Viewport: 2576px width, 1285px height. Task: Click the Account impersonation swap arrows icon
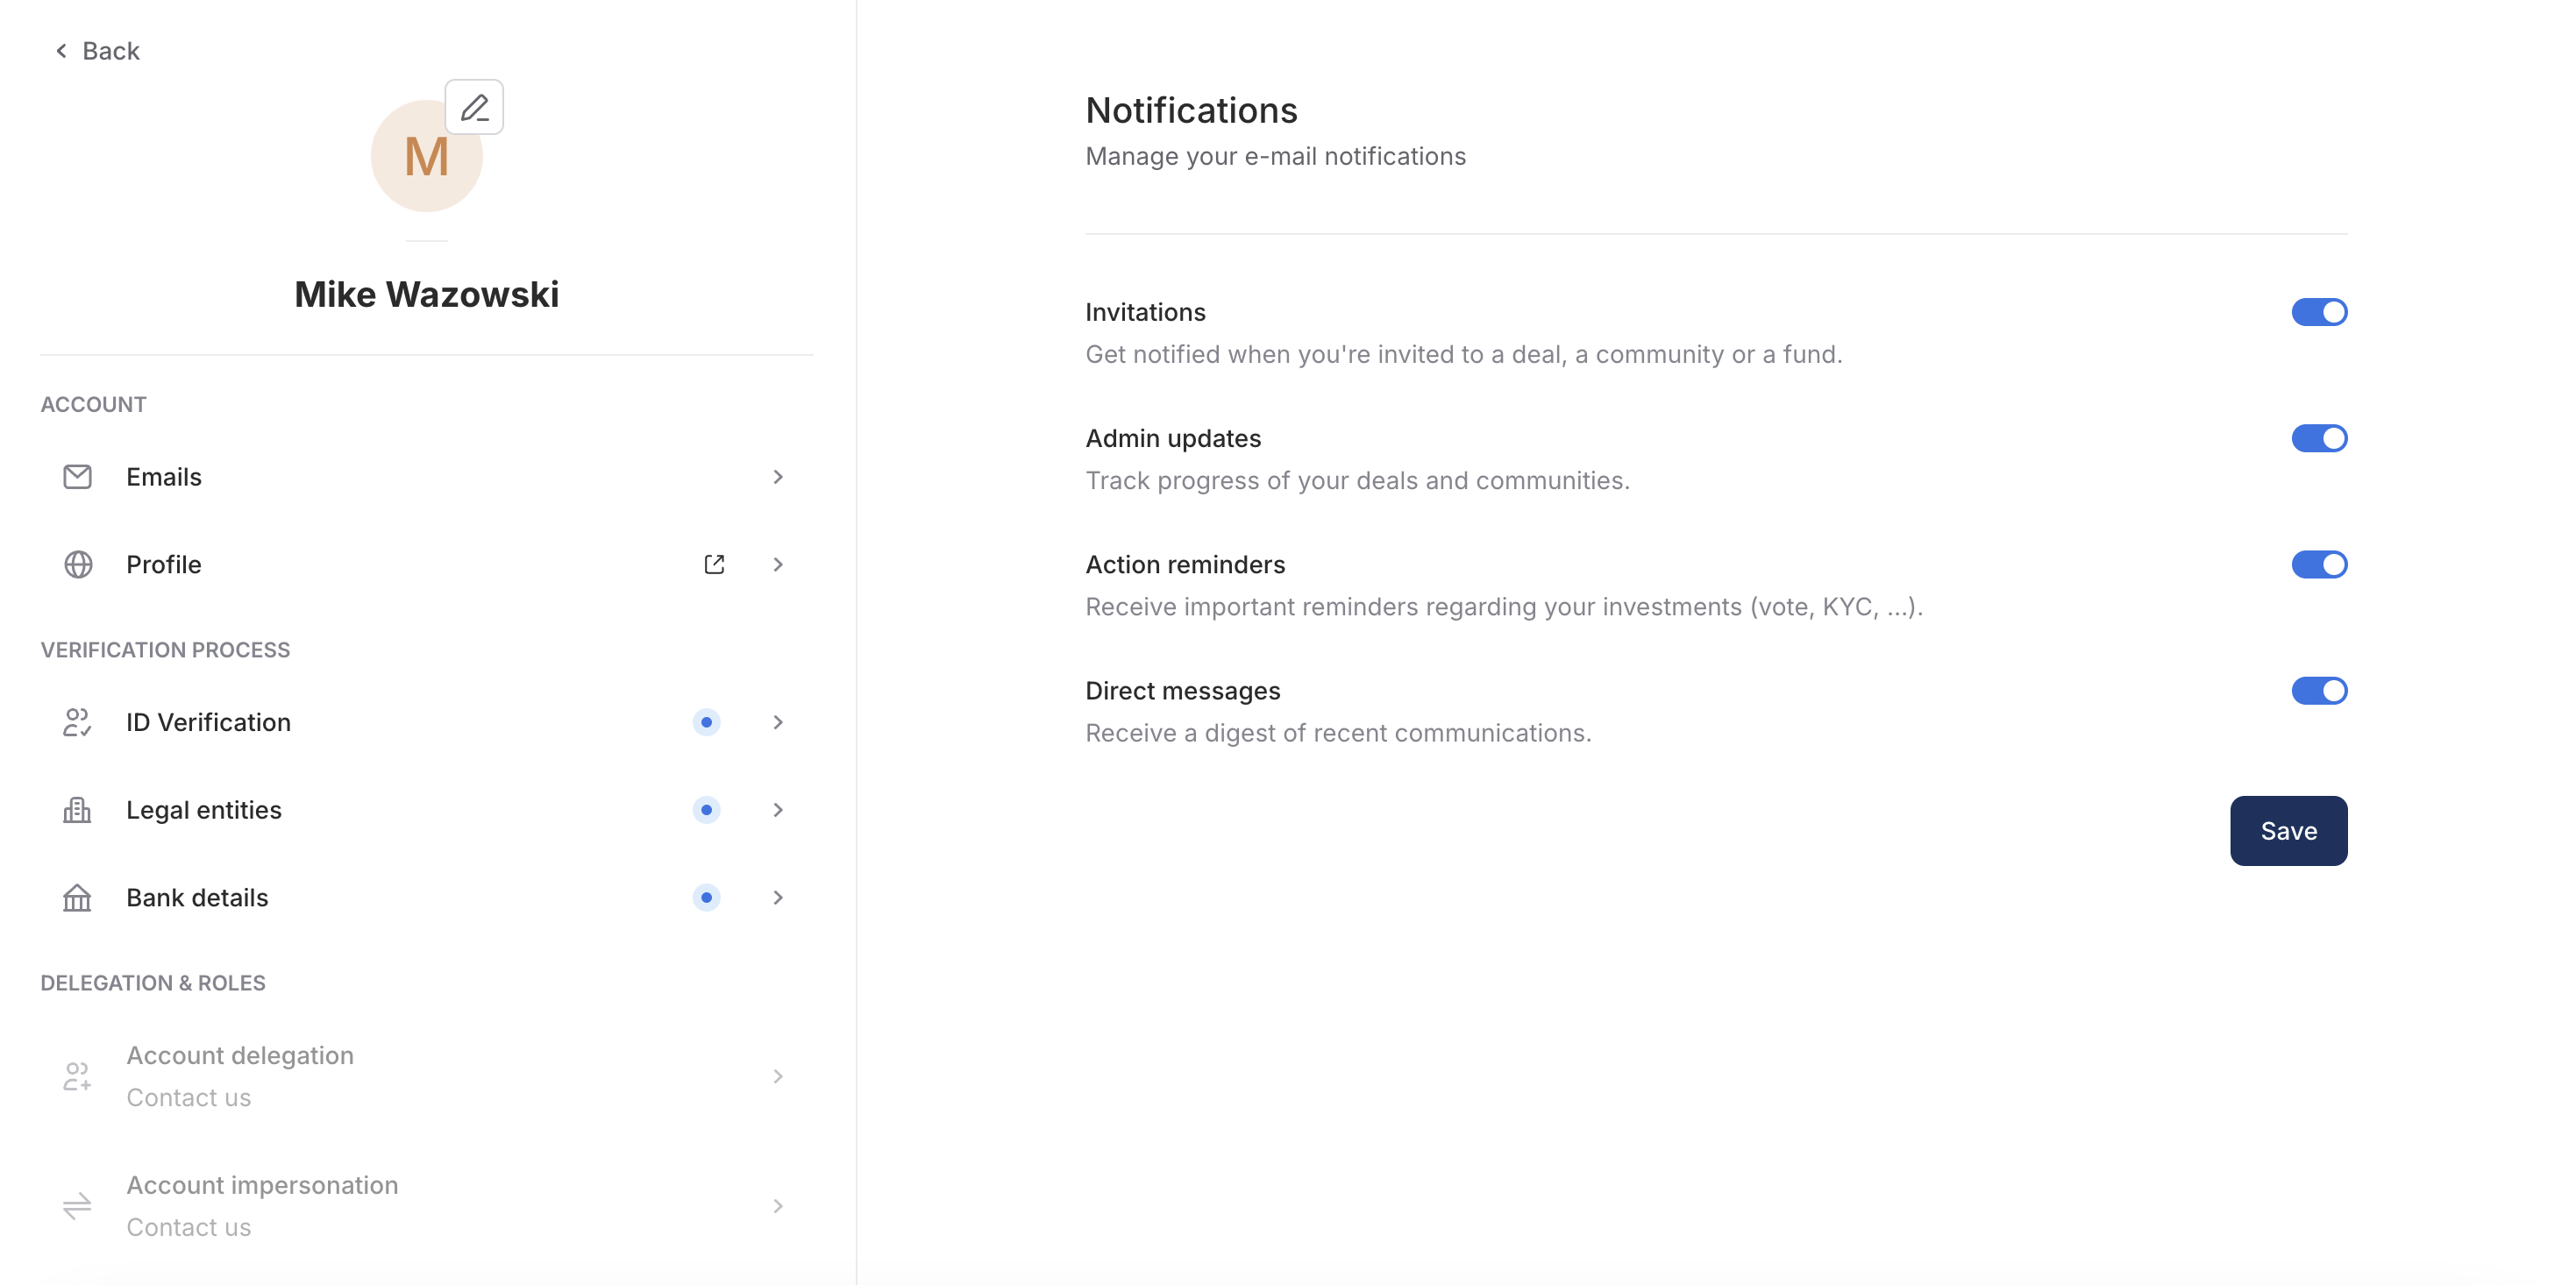tap(78, 1206)
